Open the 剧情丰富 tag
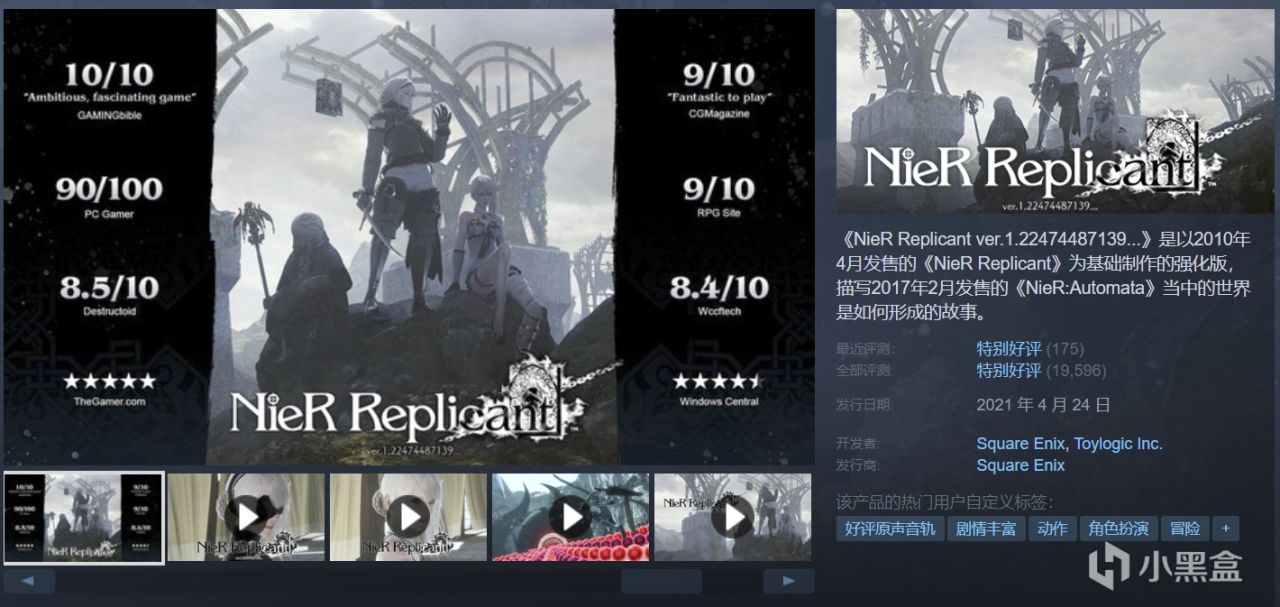 point(986,529)
